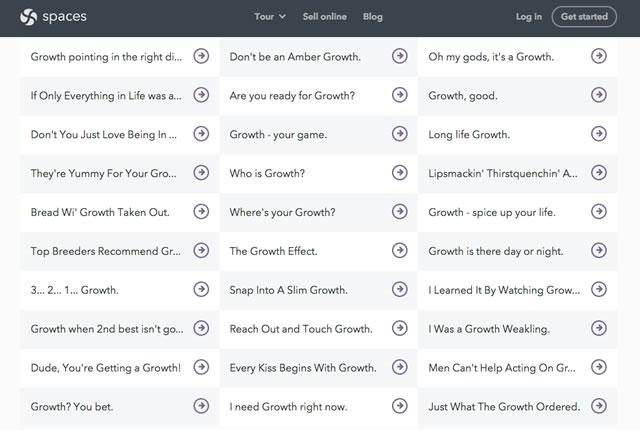Viewport: 640px width, 430px height.
Task: Click arrow icon beside "The Growth Effect."
Action: click(x=400, y=251)
